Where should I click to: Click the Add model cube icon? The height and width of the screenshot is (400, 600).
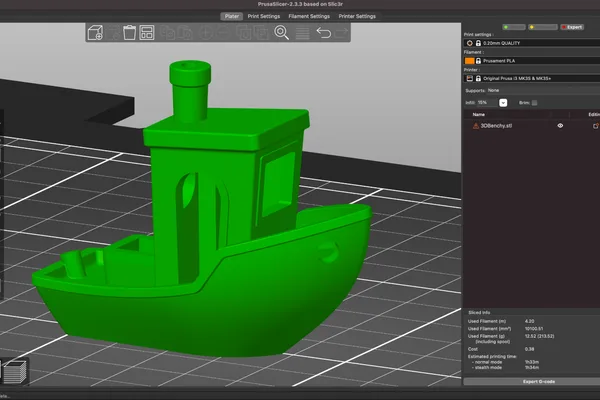[x=95, y=33]
